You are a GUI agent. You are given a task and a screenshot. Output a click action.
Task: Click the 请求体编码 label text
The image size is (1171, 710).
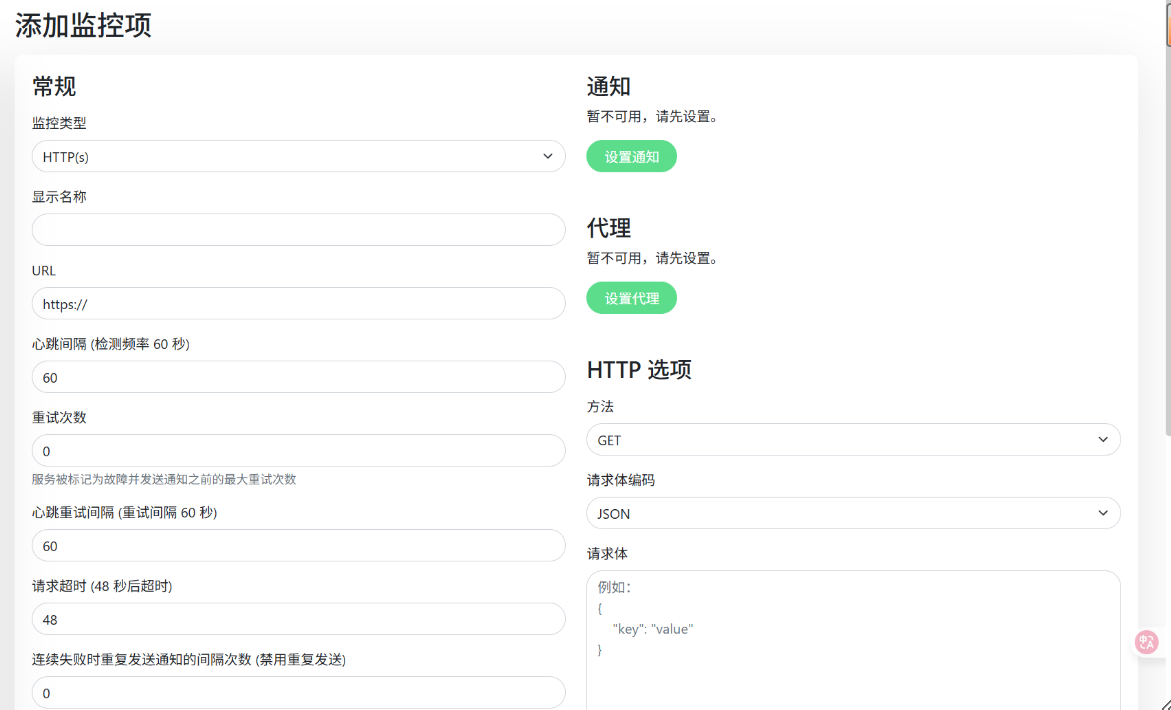[620, 480]
